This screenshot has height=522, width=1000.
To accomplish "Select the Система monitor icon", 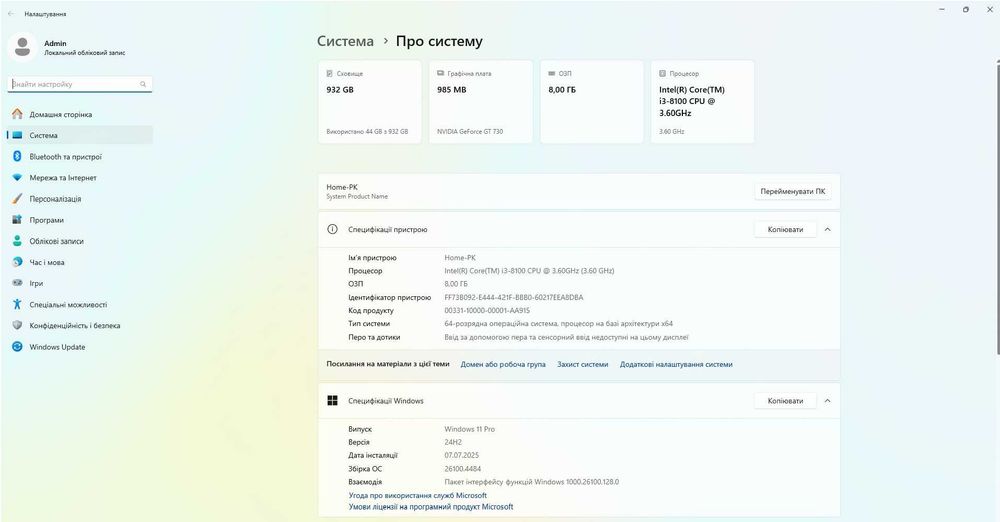I will (x=17, y=135).
